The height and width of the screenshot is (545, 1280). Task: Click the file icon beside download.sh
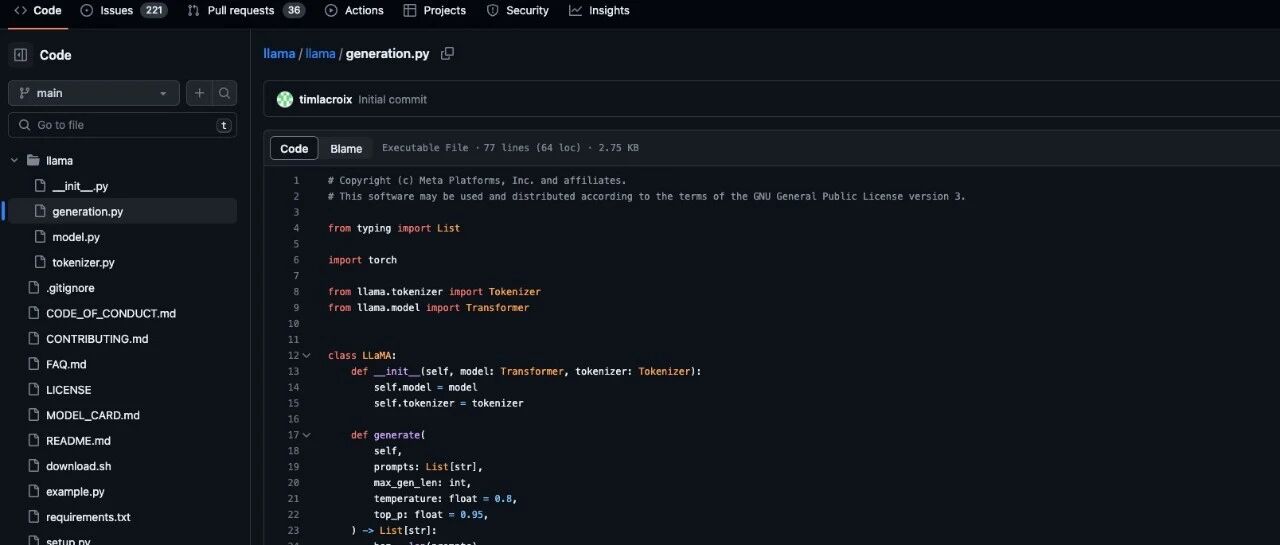(33, 466)
